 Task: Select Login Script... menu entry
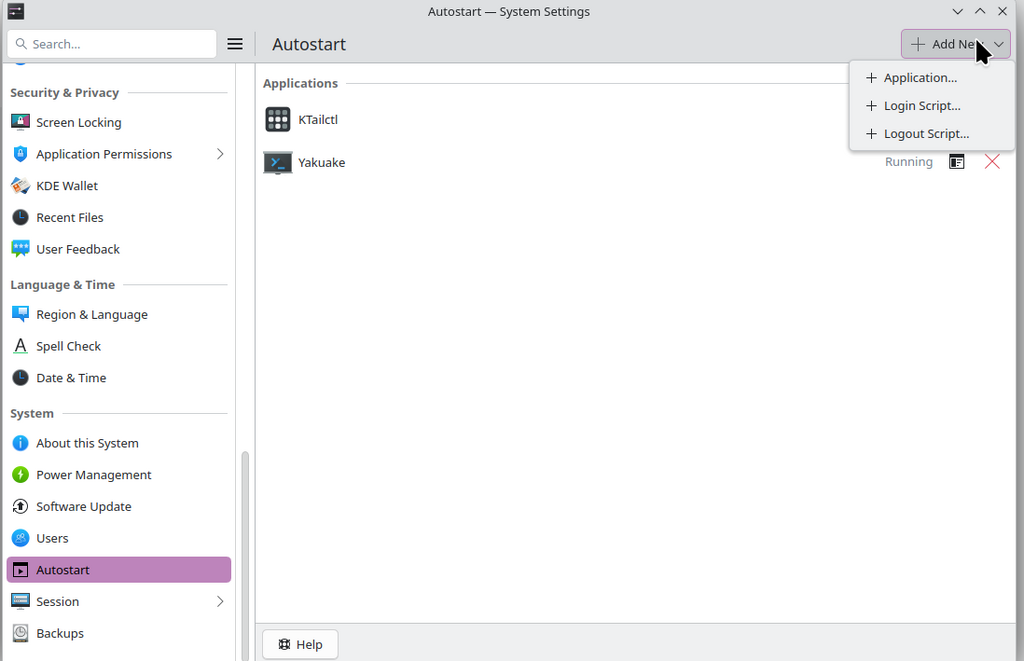point(922,106)
